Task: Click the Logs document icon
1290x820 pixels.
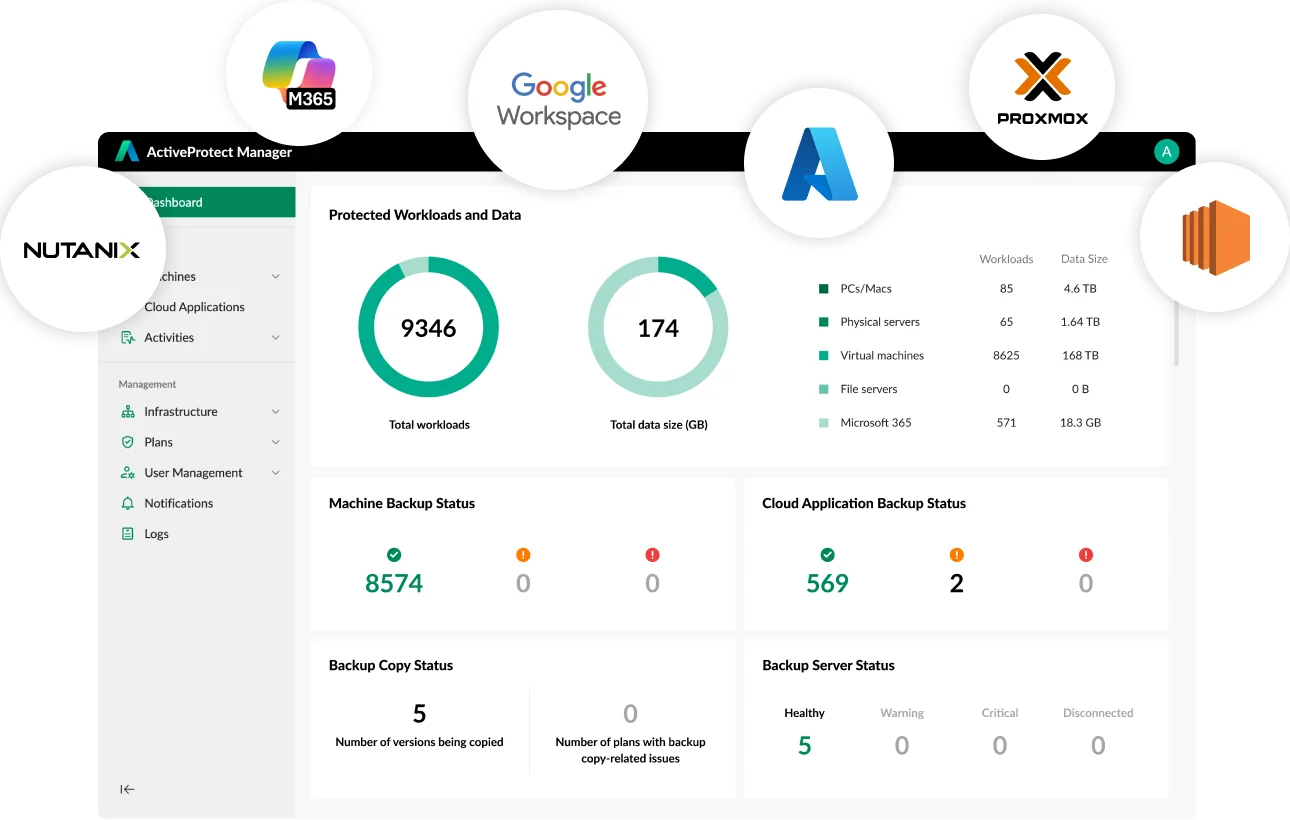Action: [127, 534]
